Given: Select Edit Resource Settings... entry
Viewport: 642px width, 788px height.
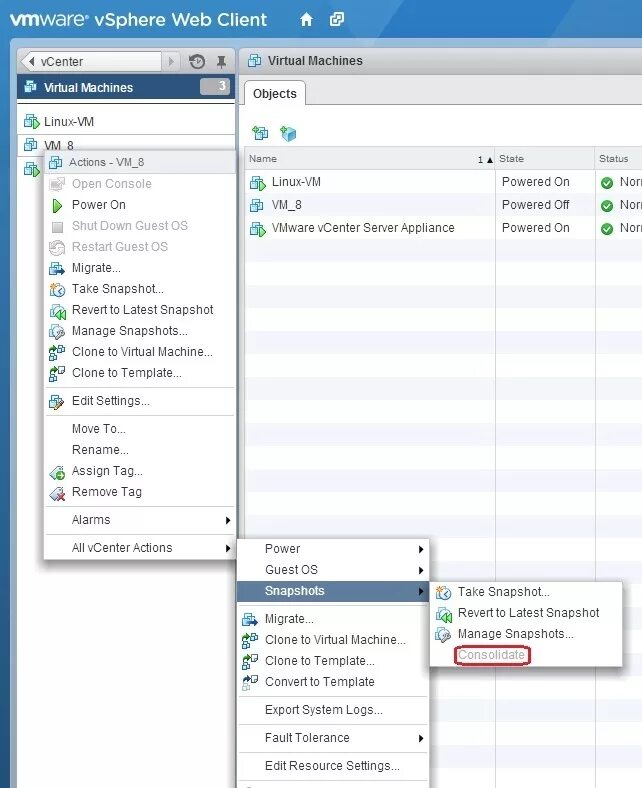Looking at the screenshot, I should [333, 766].
